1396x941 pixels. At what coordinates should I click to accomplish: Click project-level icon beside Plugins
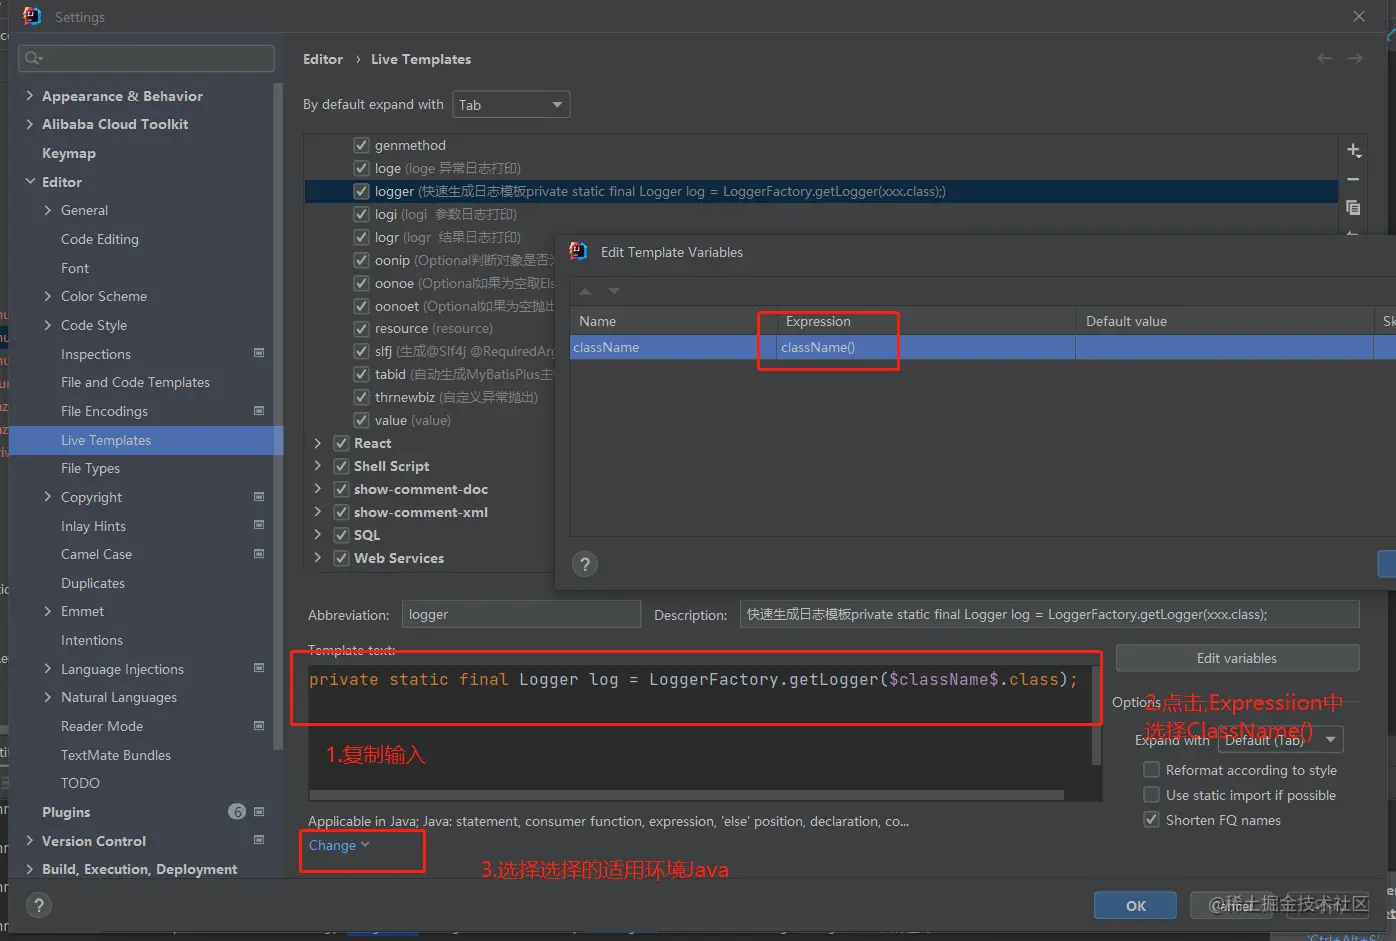[x=259, y=811]
